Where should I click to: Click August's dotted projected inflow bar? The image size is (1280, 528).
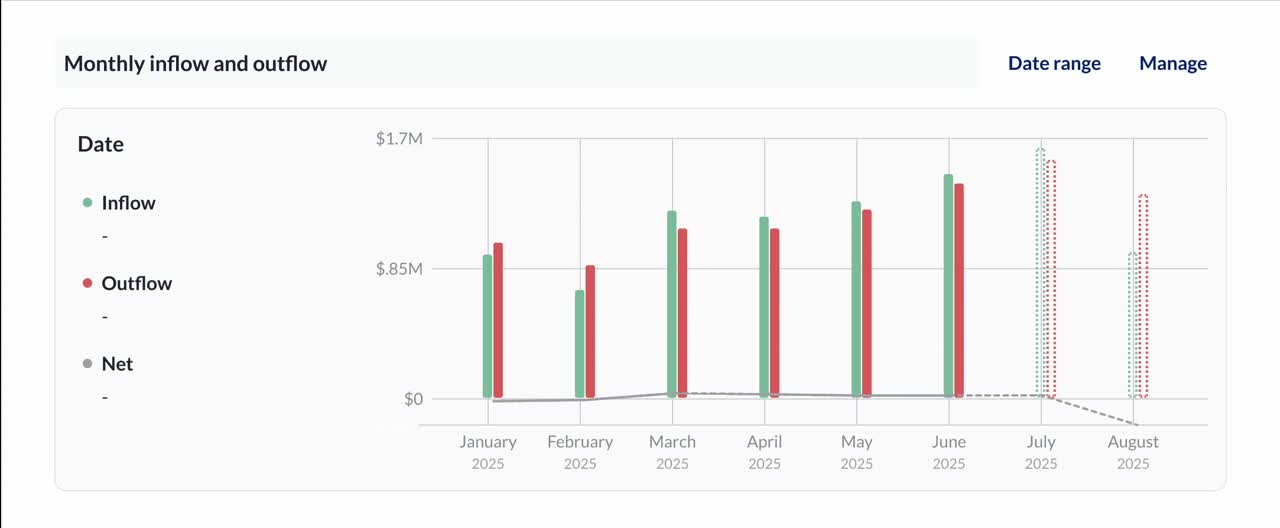pyautogui.click(x=1133, y=326)
